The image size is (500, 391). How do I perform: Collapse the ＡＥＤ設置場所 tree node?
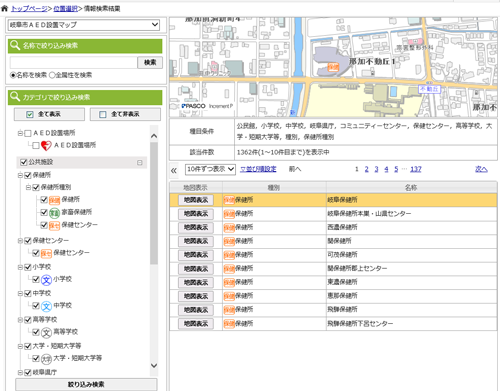20,133
